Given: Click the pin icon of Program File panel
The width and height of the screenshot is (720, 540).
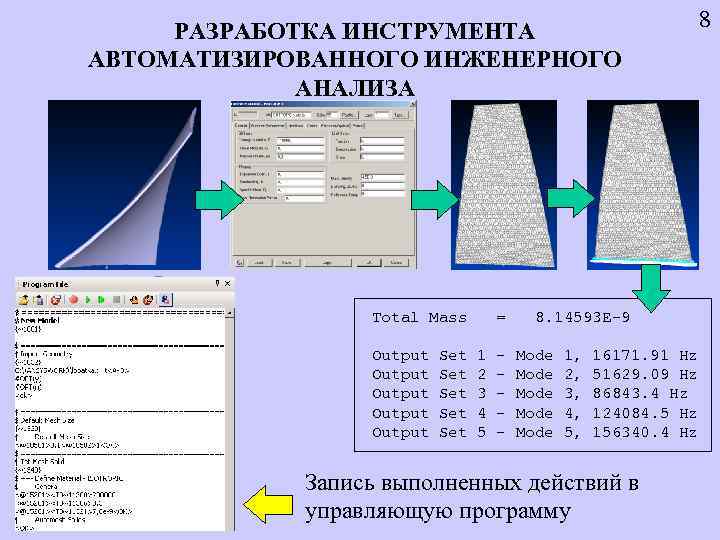Looking at the screenshot, I should pyautogui.click(x=217, y=284).
